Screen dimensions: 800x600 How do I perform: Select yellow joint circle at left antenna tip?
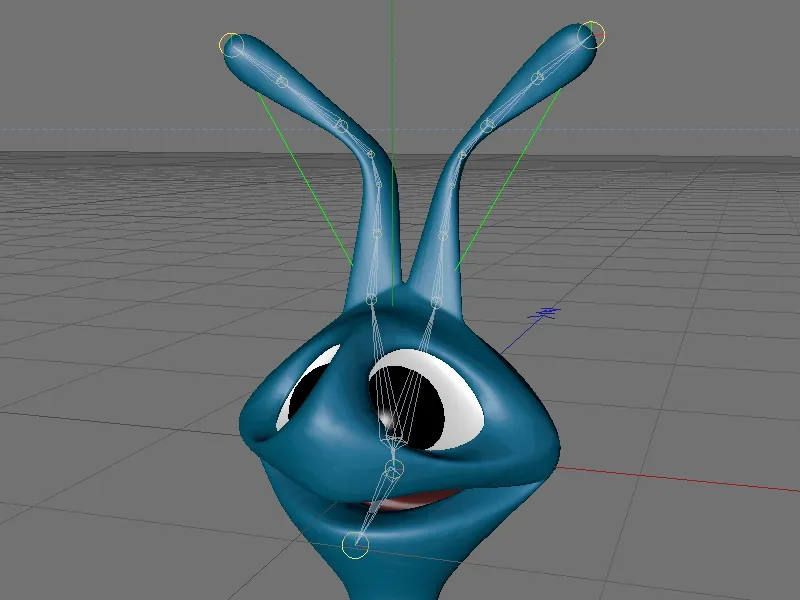(x=232, y=44)
